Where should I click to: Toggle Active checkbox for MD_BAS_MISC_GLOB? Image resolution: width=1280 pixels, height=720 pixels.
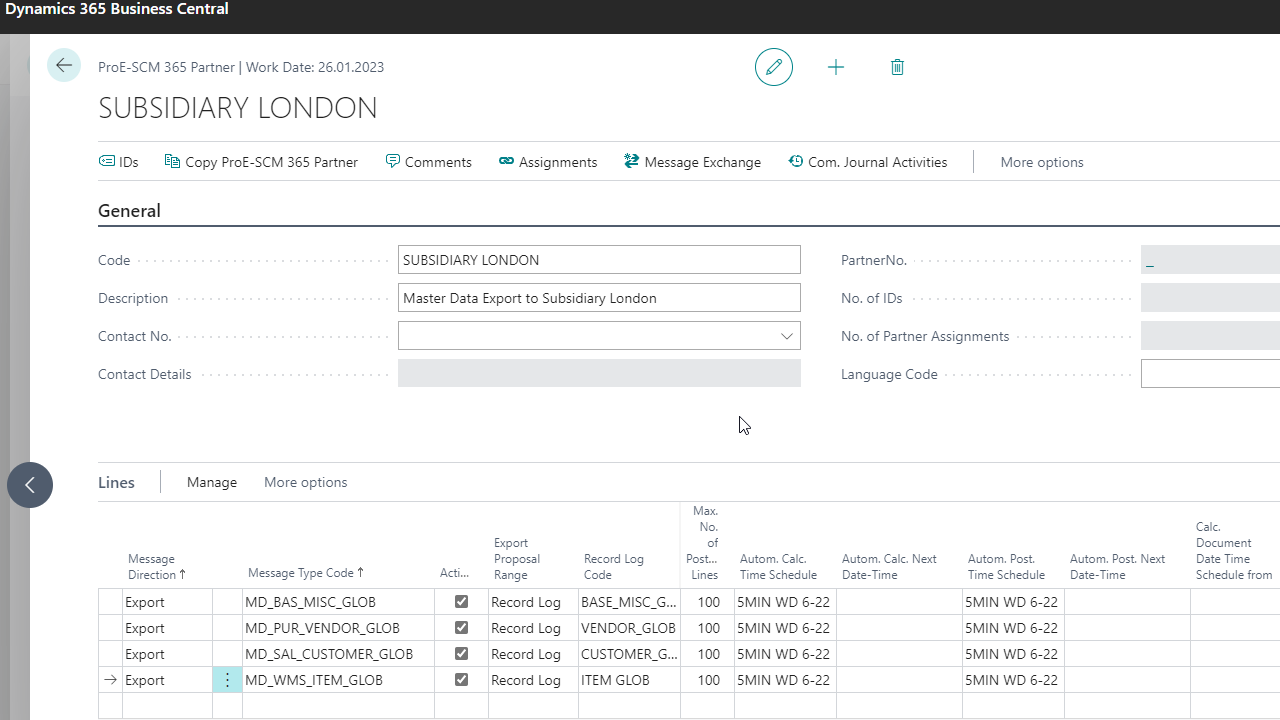(461, 602)
